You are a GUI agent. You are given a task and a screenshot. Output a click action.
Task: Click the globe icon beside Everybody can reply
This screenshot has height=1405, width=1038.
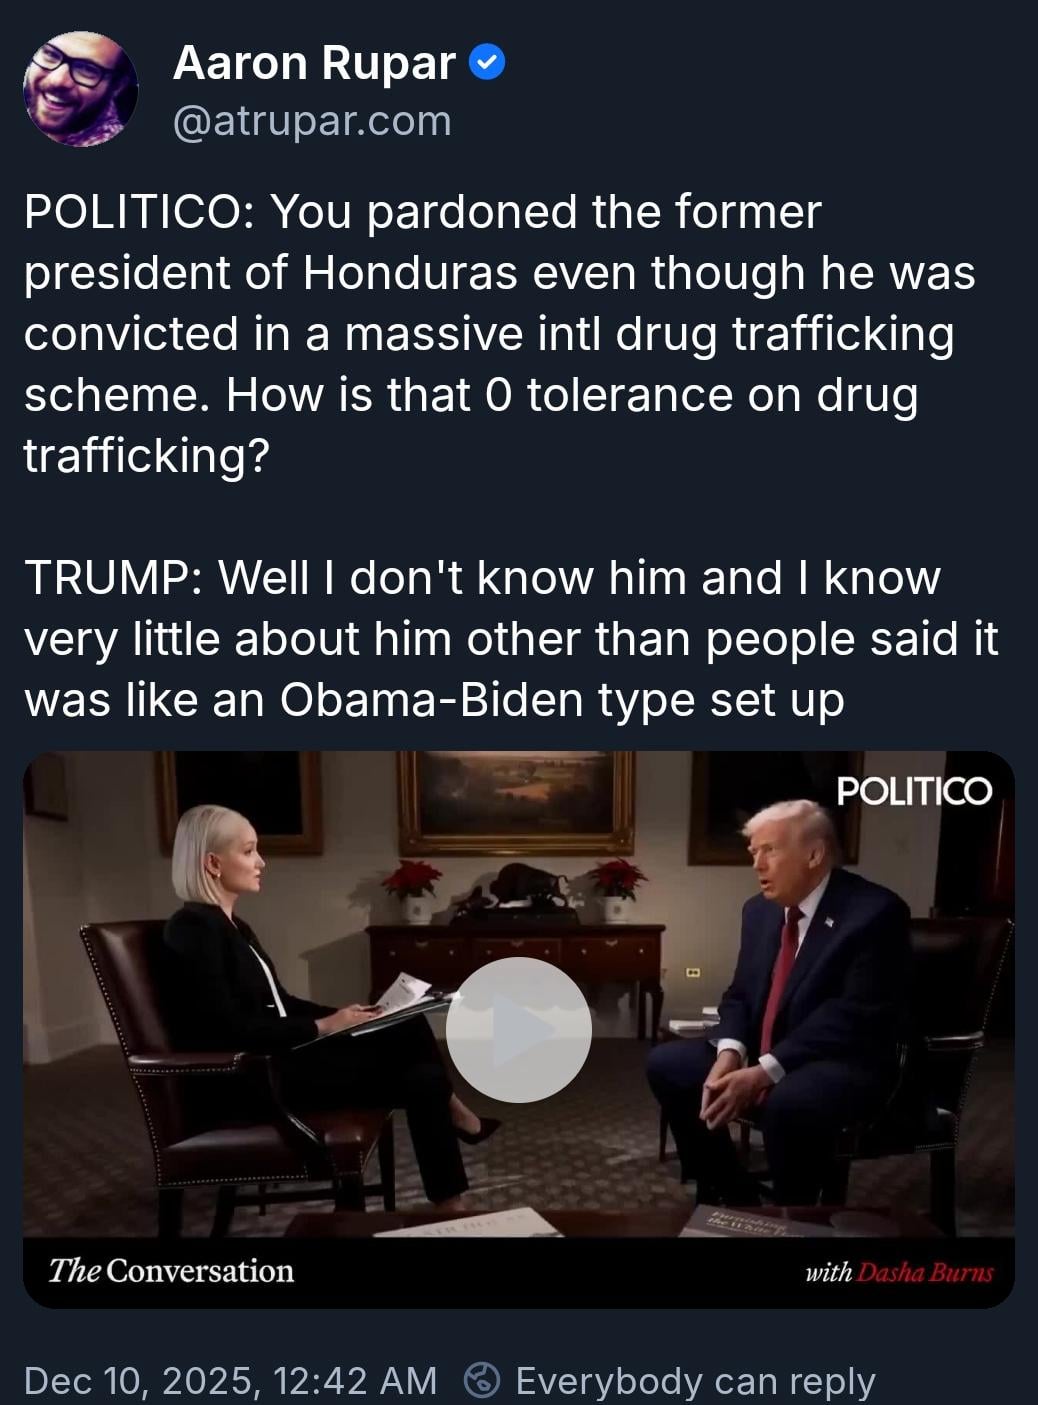(x=482, y=1380)
